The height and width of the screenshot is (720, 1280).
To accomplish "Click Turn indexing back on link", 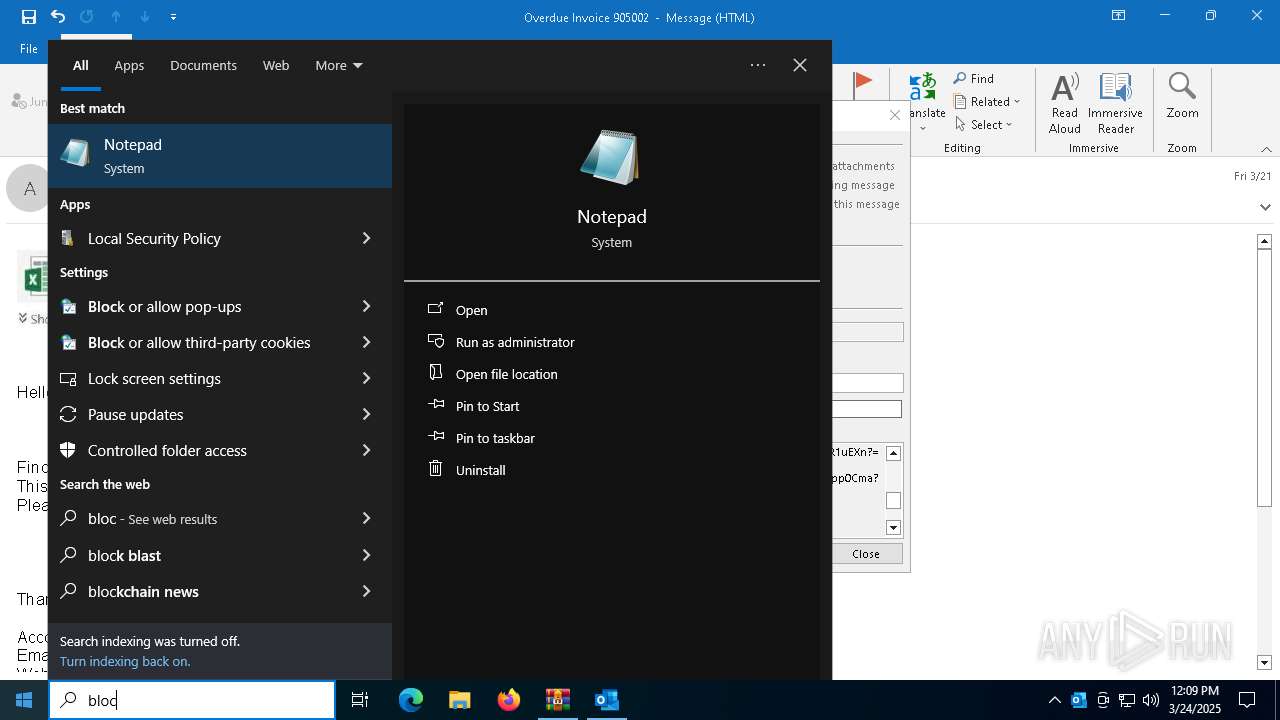I will pyautogui.click(x=125, y=661).
